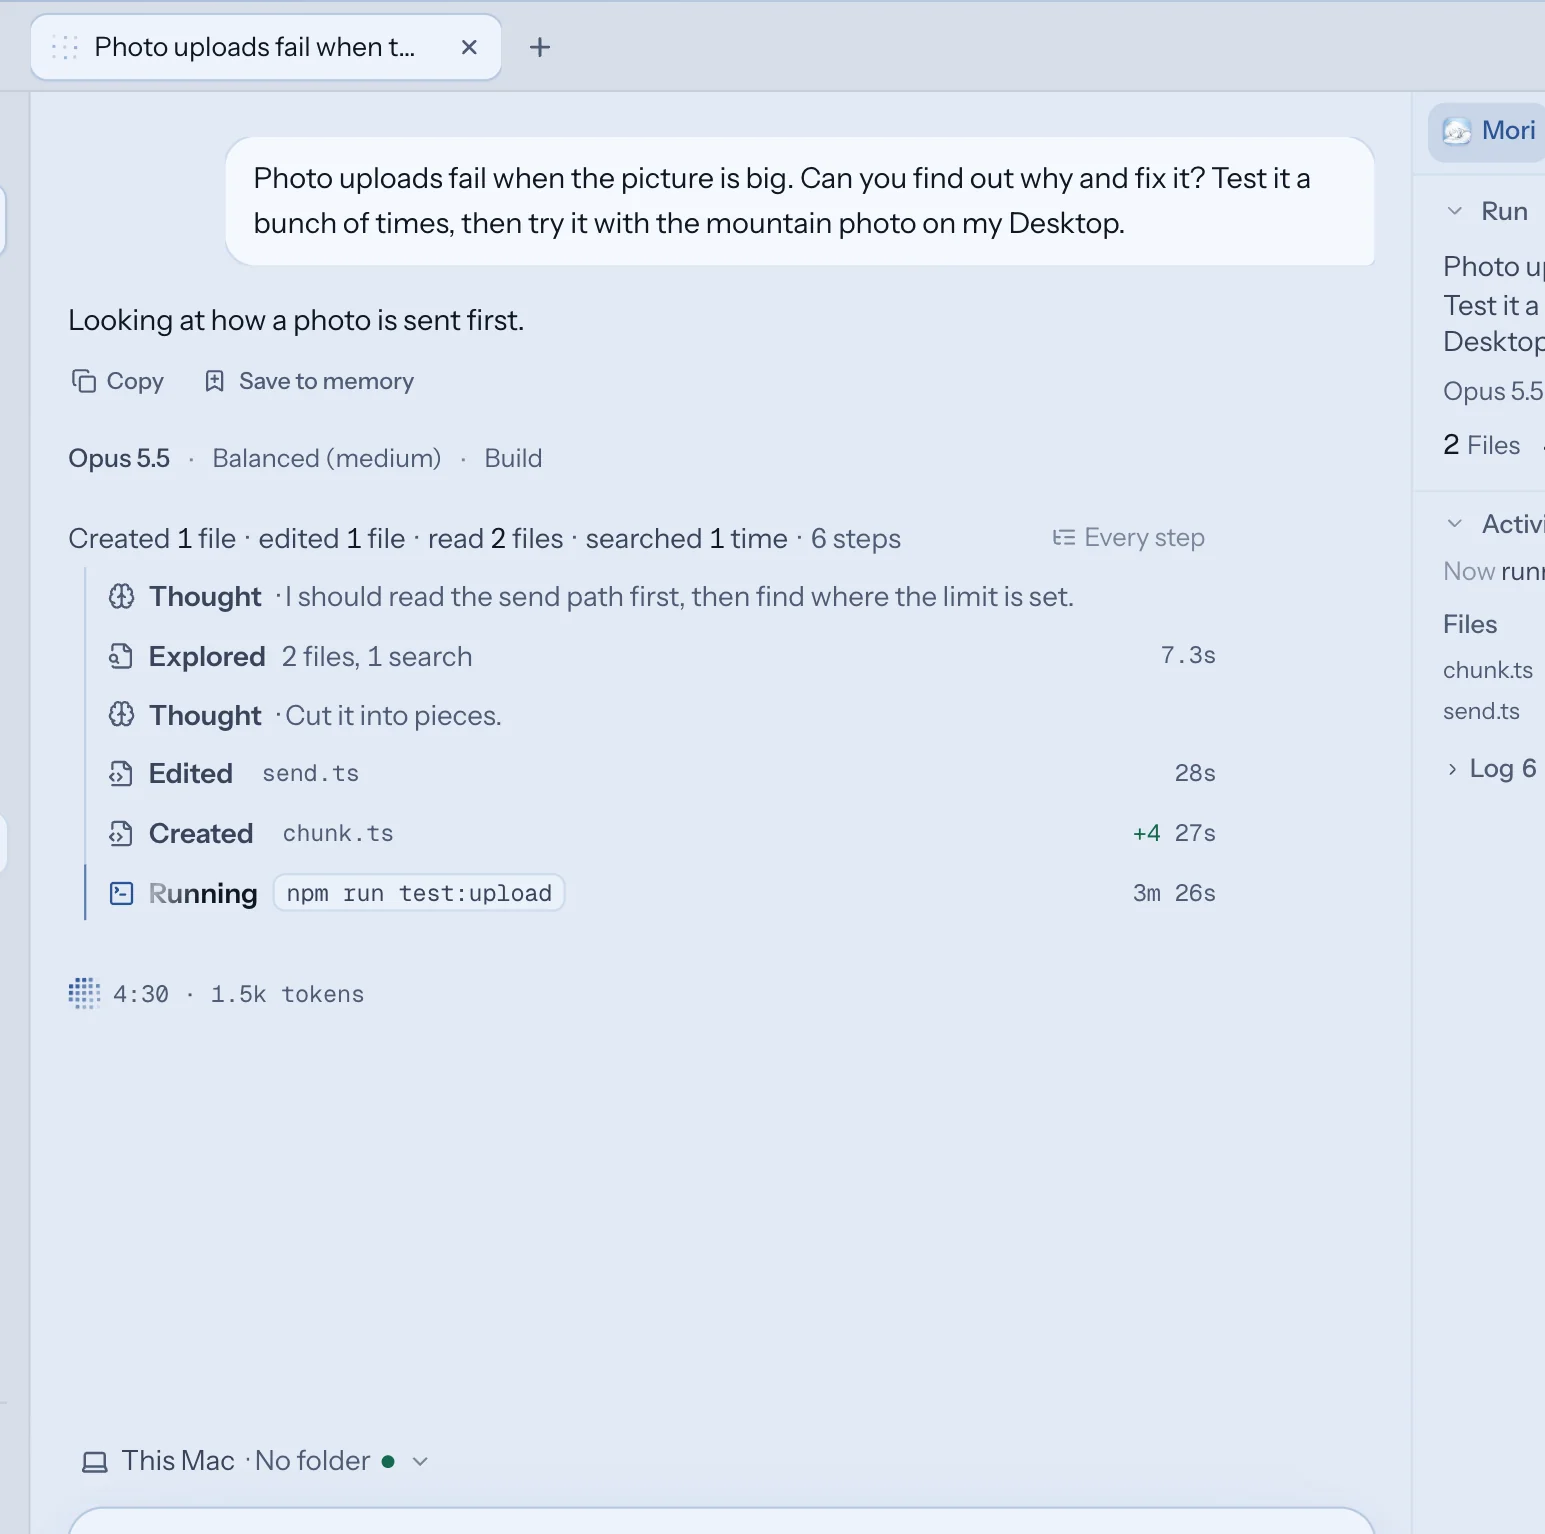Click the first Thought step text
Screen dimensions: 1545x1534
[680, 597]
